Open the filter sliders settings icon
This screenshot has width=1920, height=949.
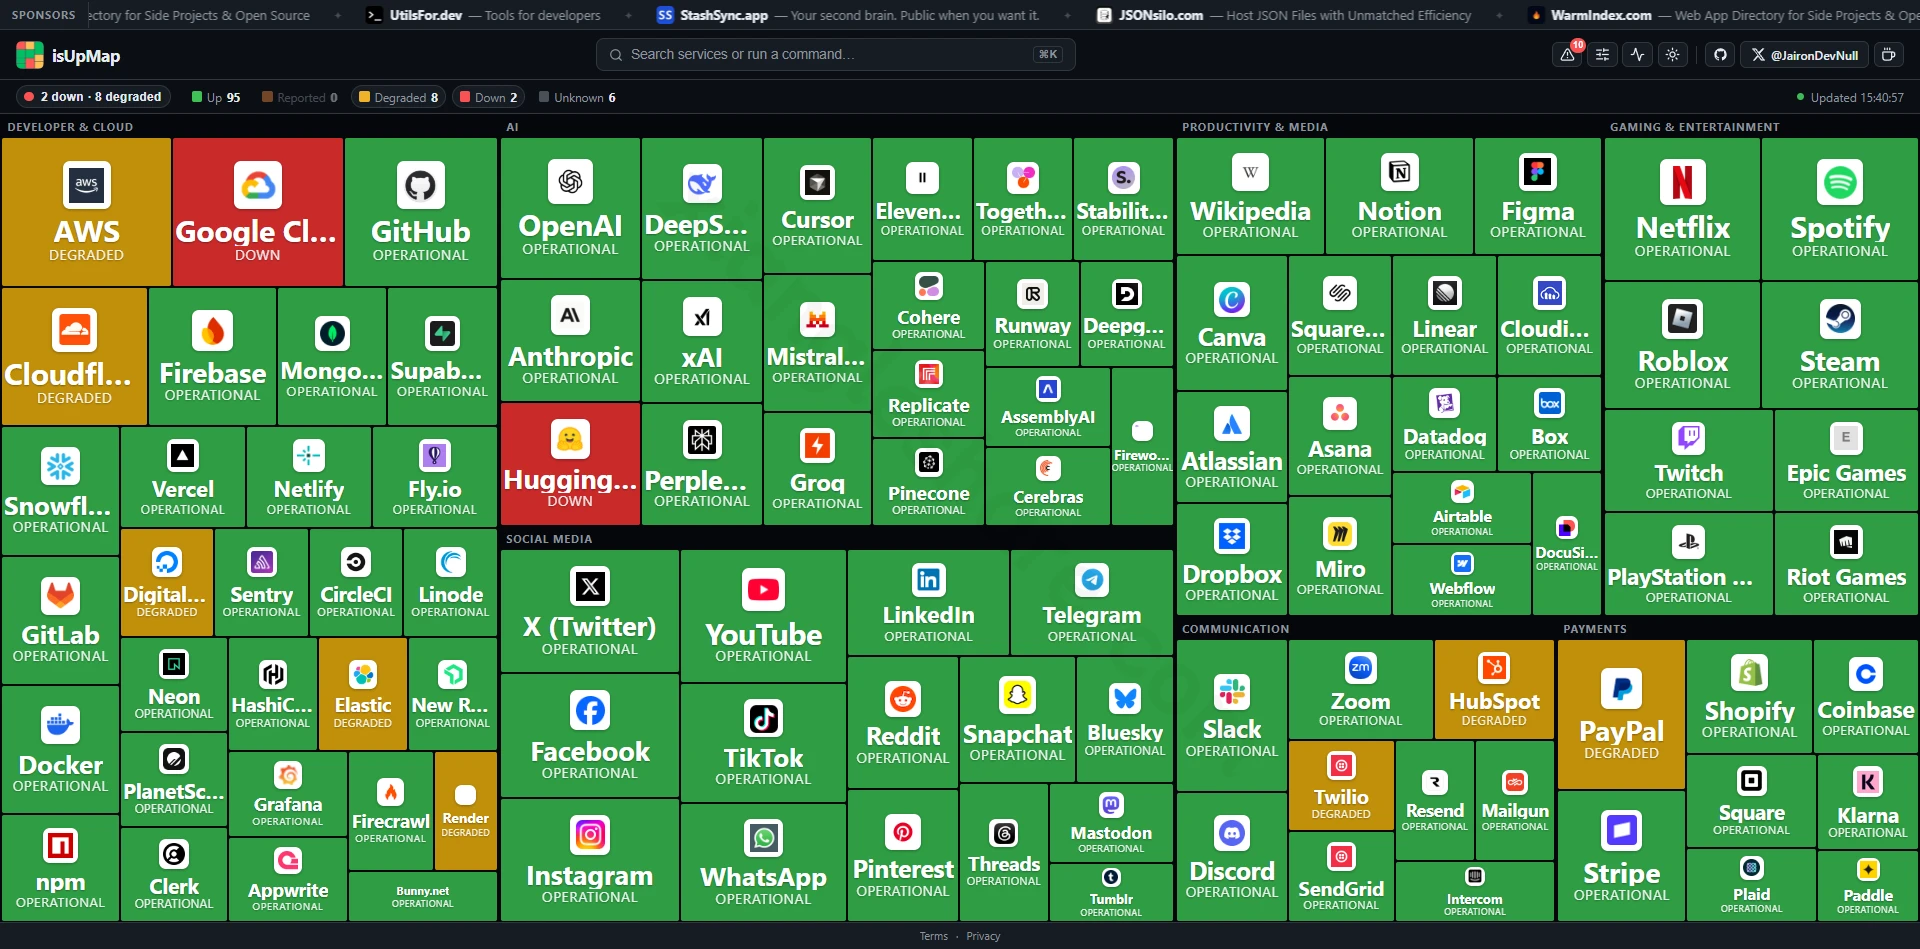[x=1602, y=55]
